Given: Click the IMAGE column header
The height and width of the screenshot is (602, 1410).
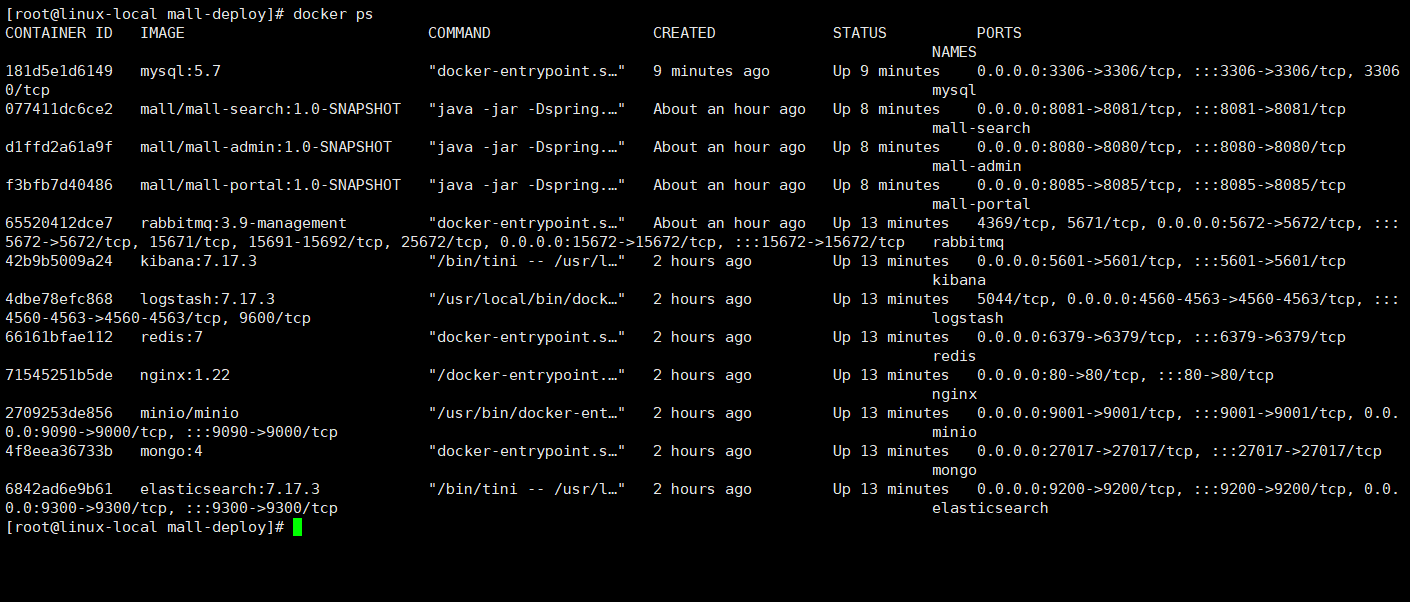Looking at the screenshot, I should pos(163,33).
